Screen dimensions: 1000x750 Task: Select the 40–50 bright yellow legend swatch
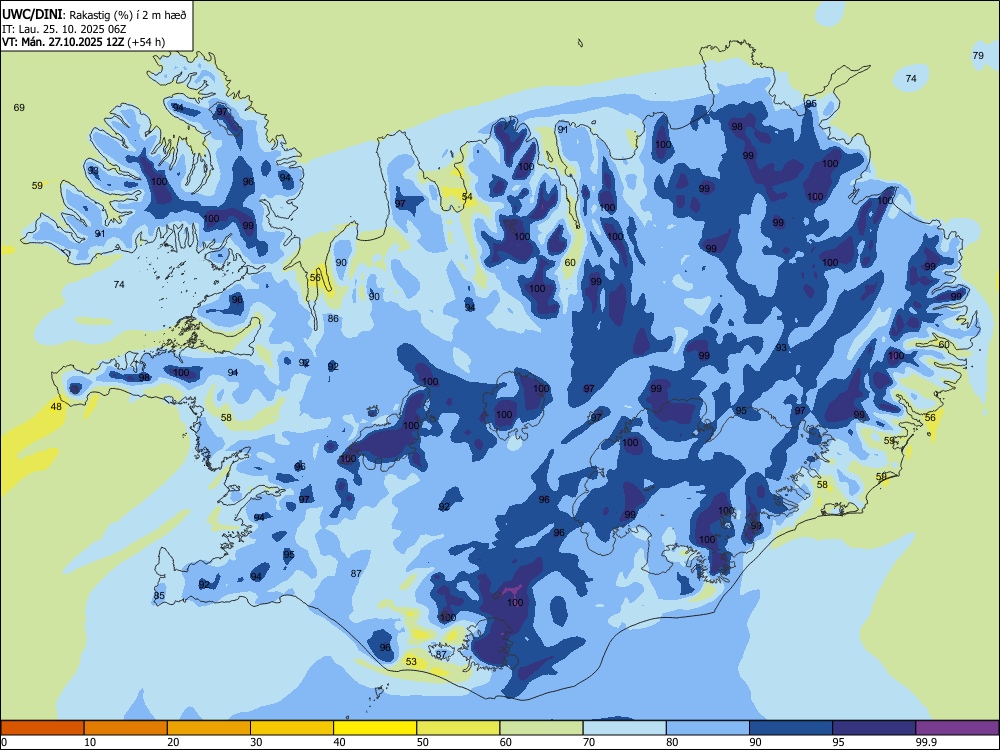[x=375, y=728]
